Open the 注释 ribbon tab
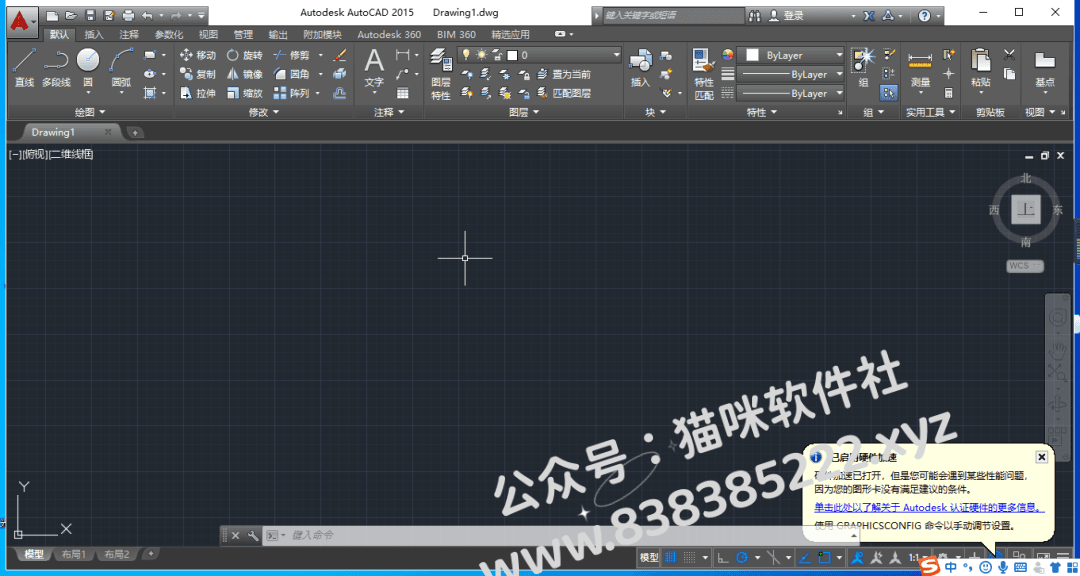Screen dimensions: 1080x576 pyautogui.click(x=129, y=34)
